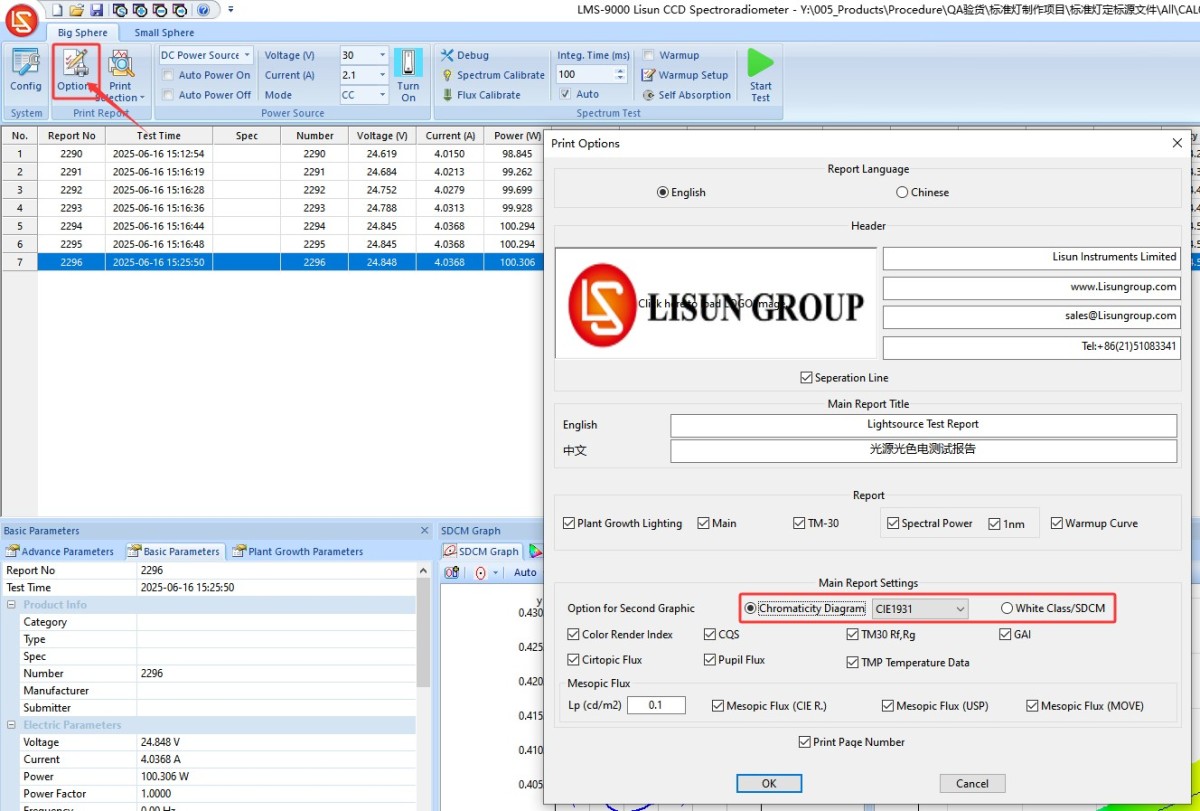Open Voltage value dropdown
The width and height of the screenshot is (1200, 811).
[x=382, y=55]
